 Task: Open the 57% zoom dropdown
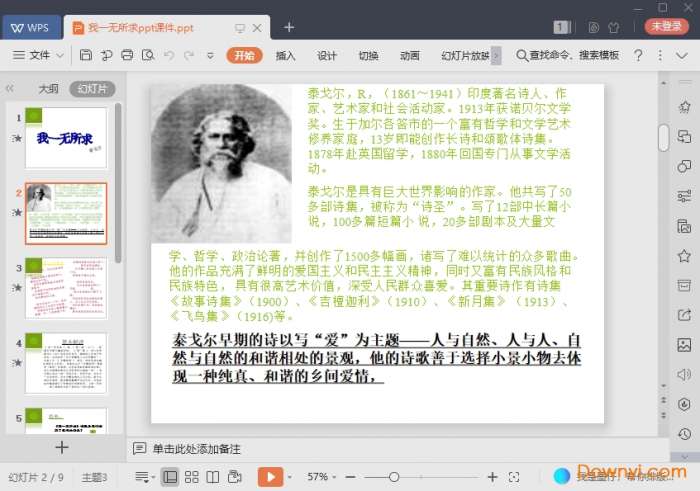click(321, 477)
